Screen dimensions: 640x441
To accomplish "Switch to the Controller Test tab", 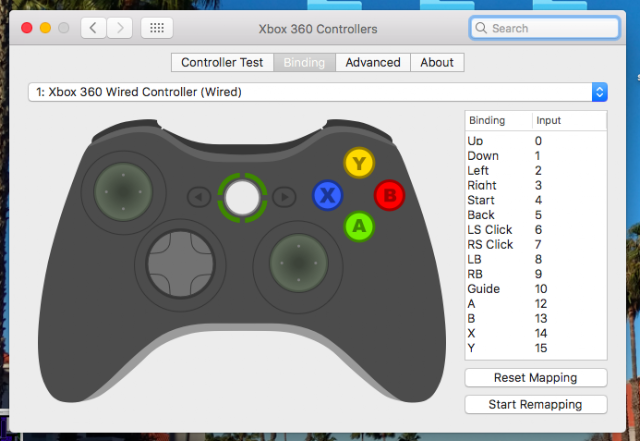I will pos(222,62).
